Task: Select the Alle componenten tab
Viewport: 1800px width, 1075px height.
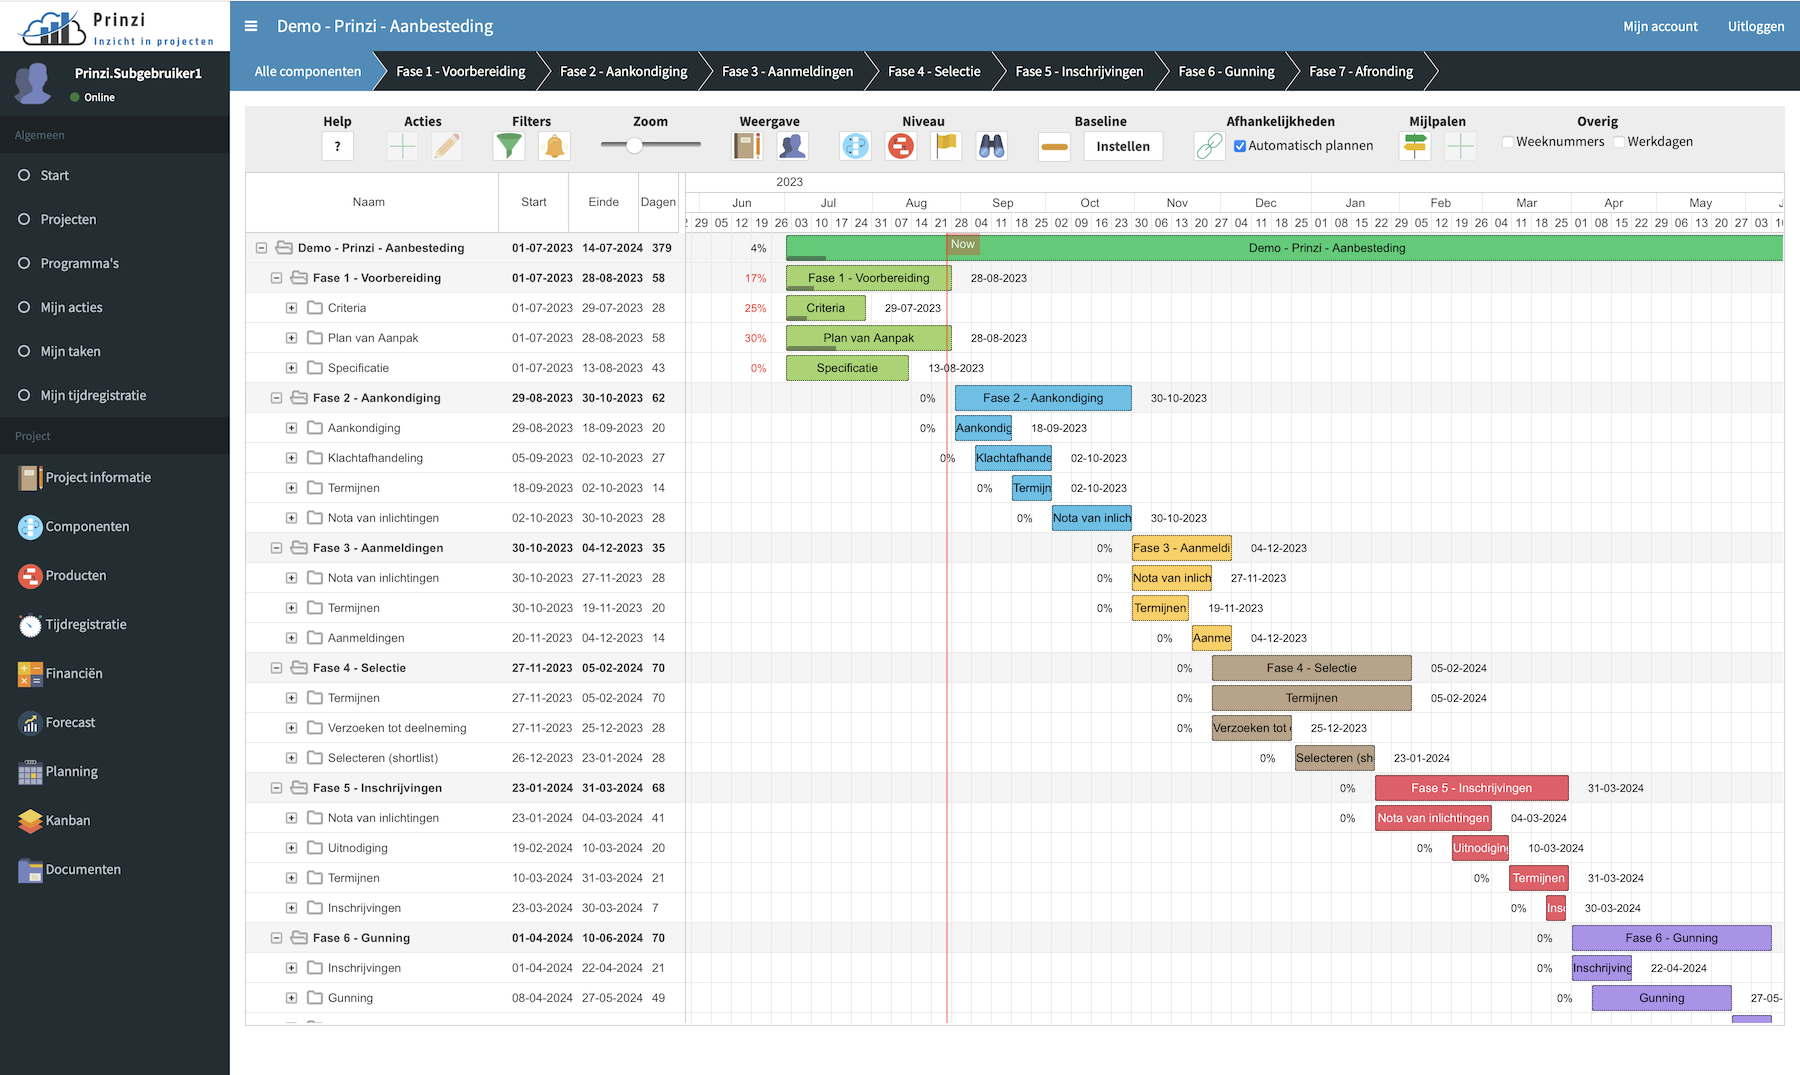Action: (308, 71)
